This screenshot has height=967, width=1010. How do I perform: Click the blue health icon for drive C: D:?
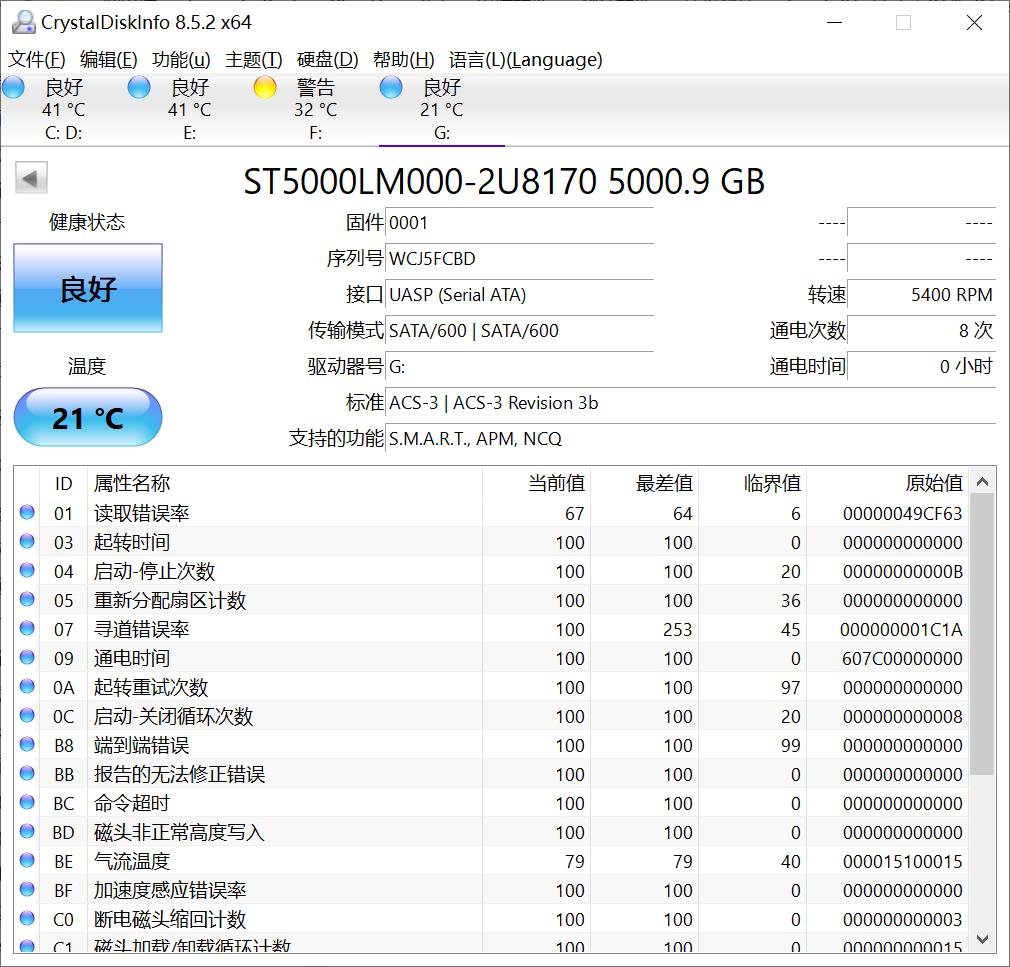14,88
